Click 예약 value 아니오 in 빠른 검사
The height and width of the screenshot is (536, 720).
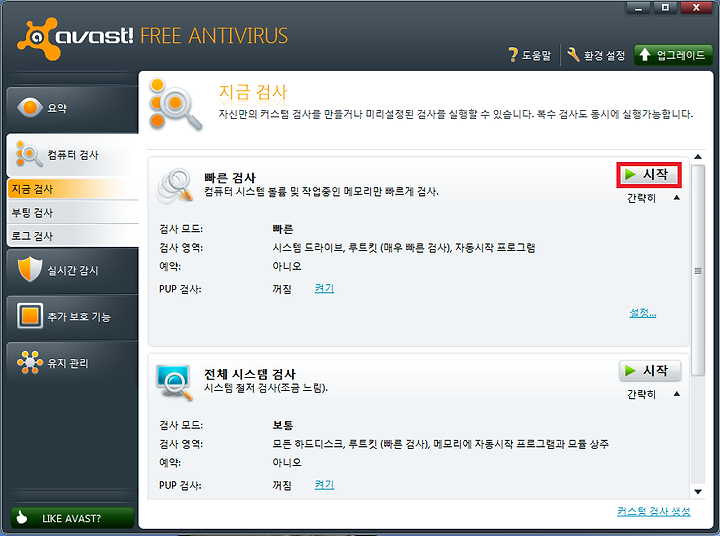tap(287, 266)
